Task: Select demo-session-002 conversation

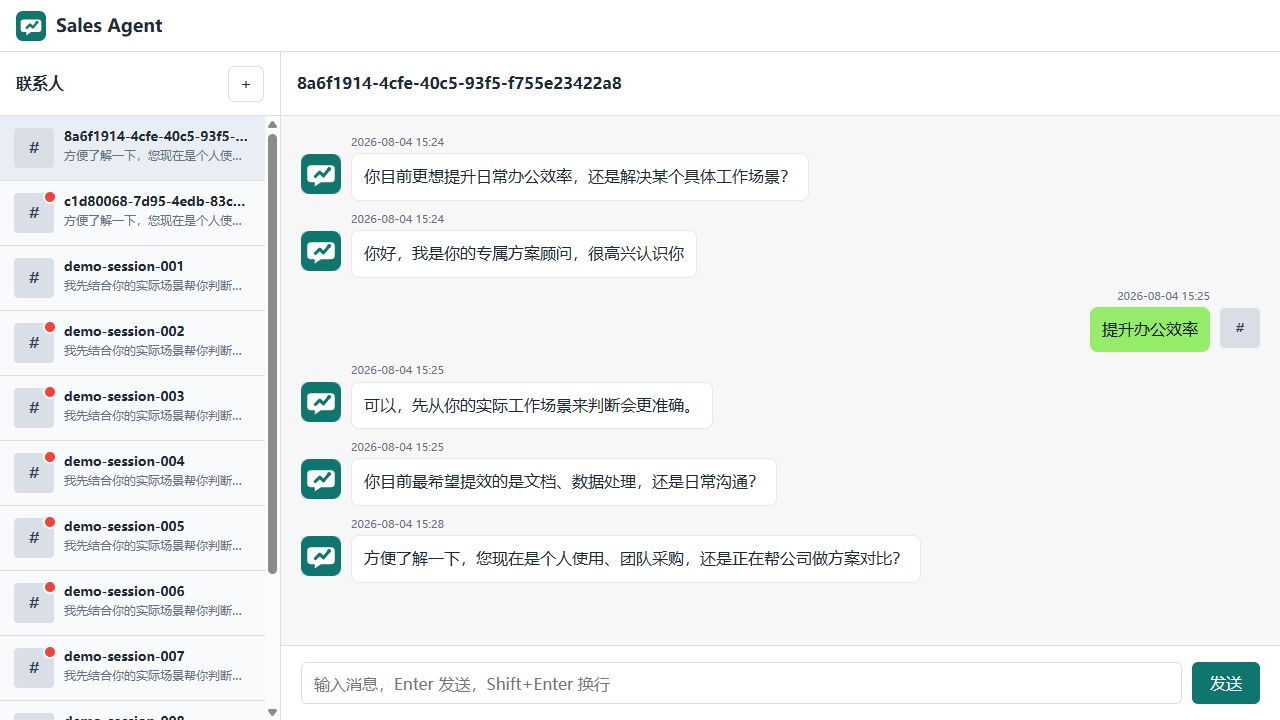Action: click(x=133, y=343)
